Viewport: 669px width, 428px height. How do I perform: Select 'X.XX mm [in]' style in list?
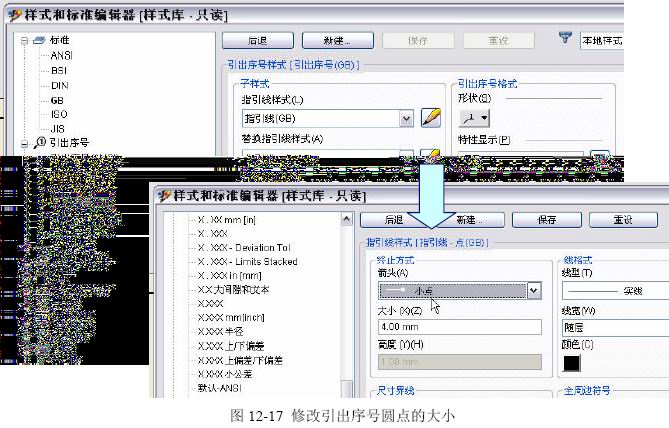point(227,220)
